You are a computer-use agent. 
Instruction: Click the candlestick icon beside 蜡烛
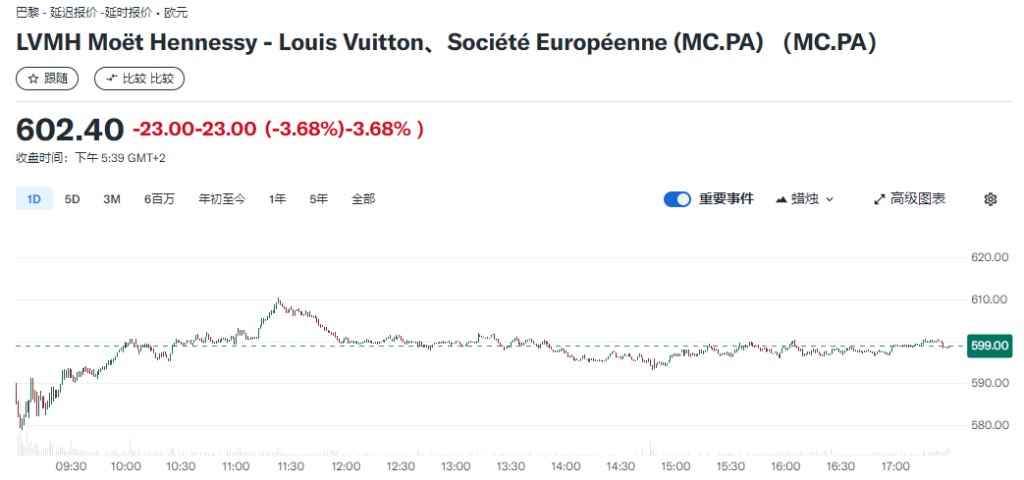782,199
